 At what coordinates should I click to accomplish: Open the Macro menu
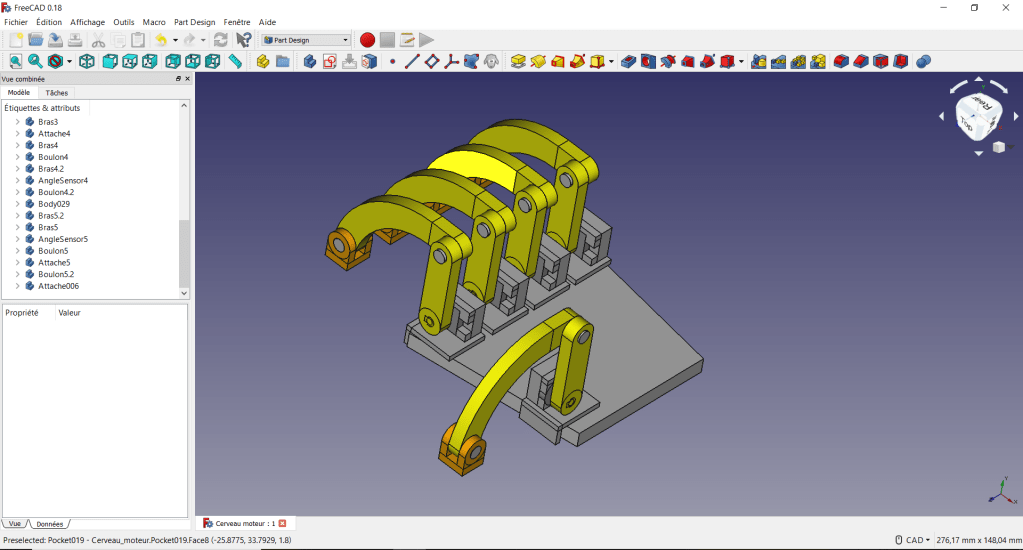154,22
